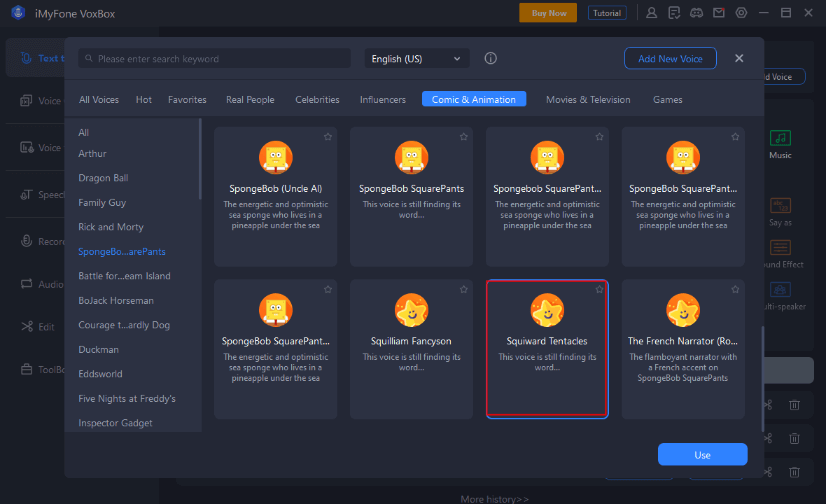Screen dimensions: 826x504
Task: Open the Games tab
Action: click(667, 100)
